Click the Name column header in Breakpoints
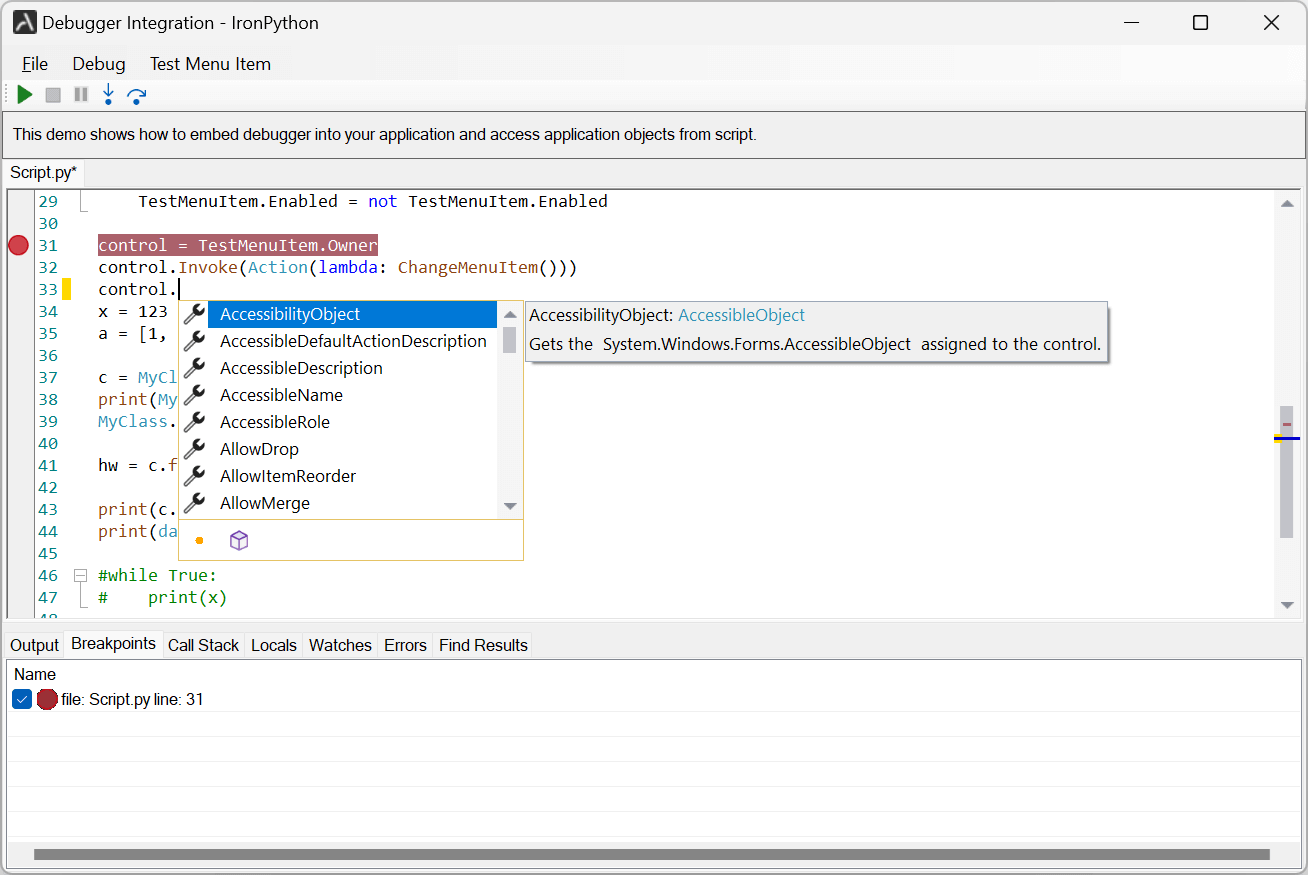Image resolution: width=1308 pixels, height=875 pixels. [x=35, y=675]
